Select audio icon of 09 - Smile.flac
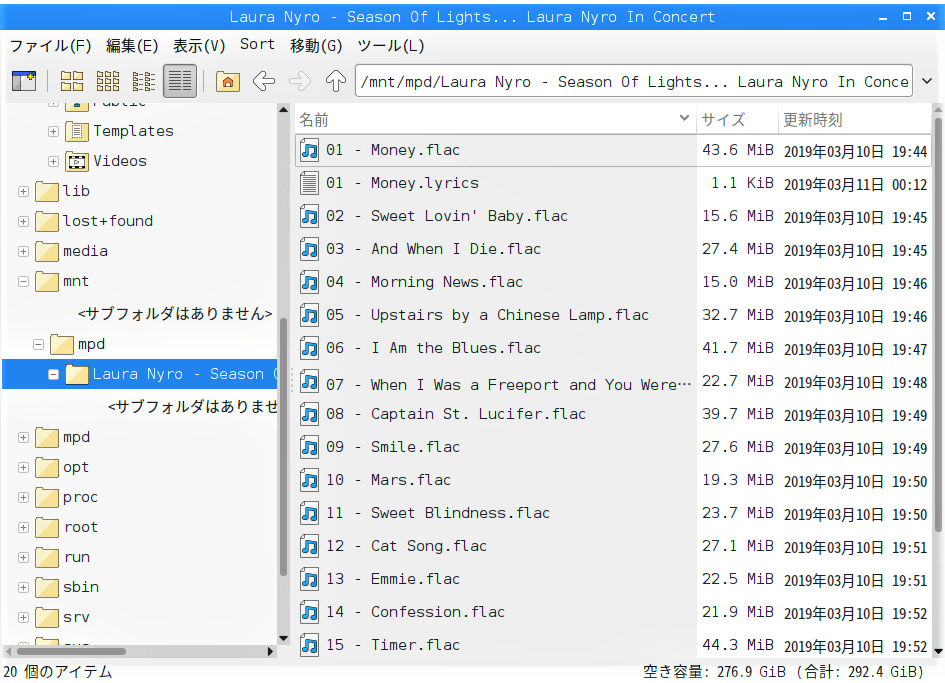945x683 pixels. point(309,447)
